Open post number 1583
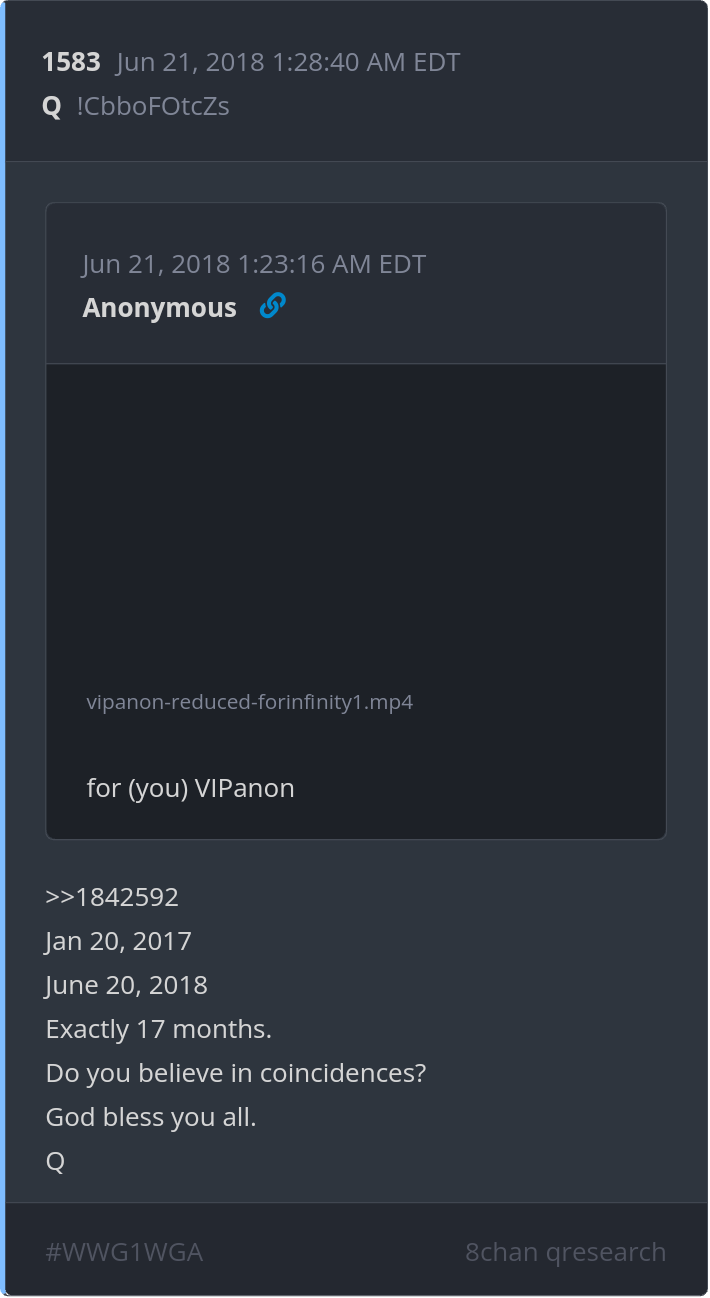 [71, 62]
